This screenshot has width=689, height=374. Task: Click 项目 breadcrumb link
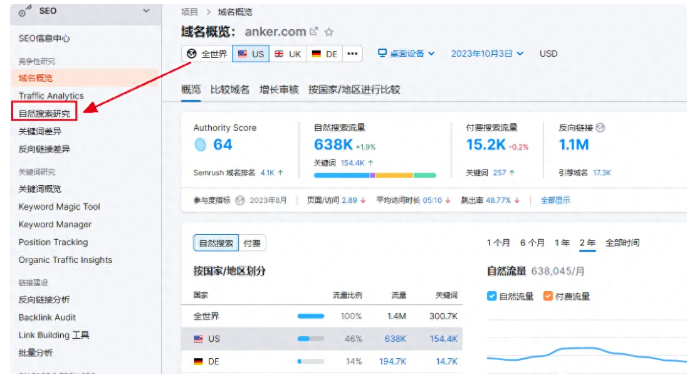pos(189,12)
